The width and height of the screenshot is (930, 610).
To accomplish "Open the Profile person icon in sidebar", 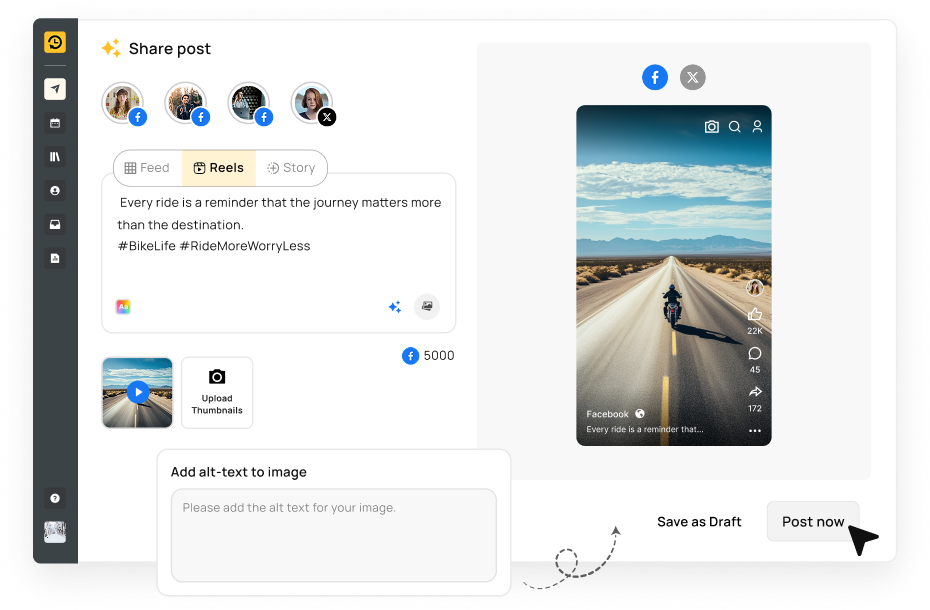I will (55, 190).
